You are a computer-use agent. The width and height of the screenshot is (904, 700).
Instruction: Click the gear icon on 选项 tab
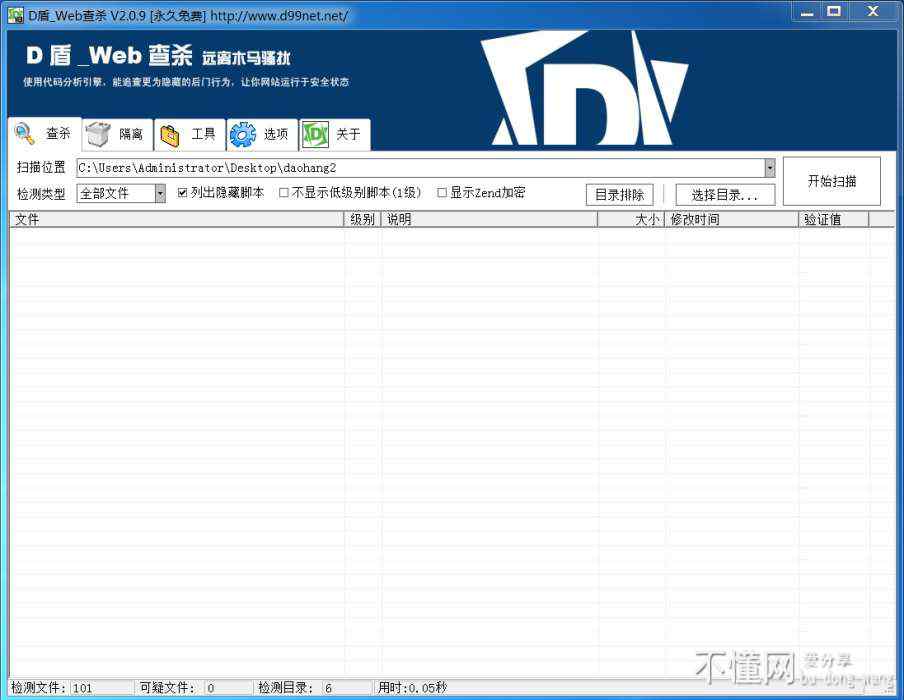[243, 135]
